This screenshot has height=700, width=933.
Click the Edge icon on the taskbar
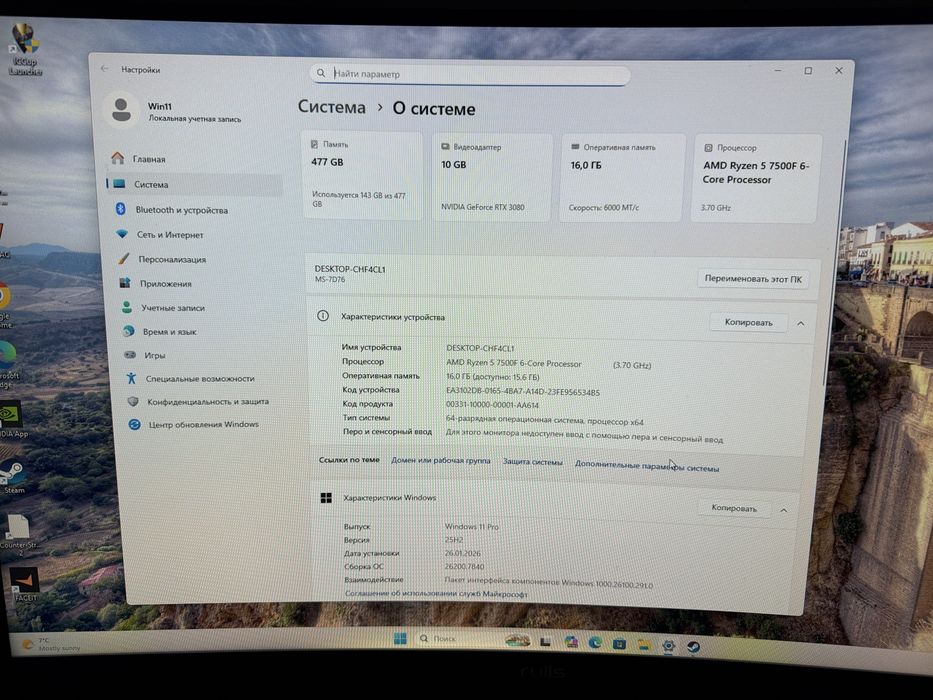click(594, 642)
